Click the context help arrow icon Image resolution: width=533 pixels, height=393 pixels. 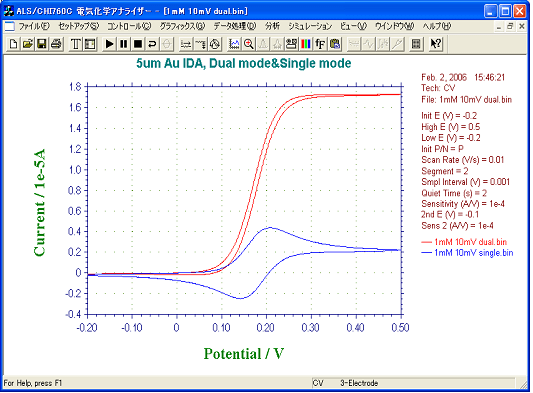click(x=436, y=44)
